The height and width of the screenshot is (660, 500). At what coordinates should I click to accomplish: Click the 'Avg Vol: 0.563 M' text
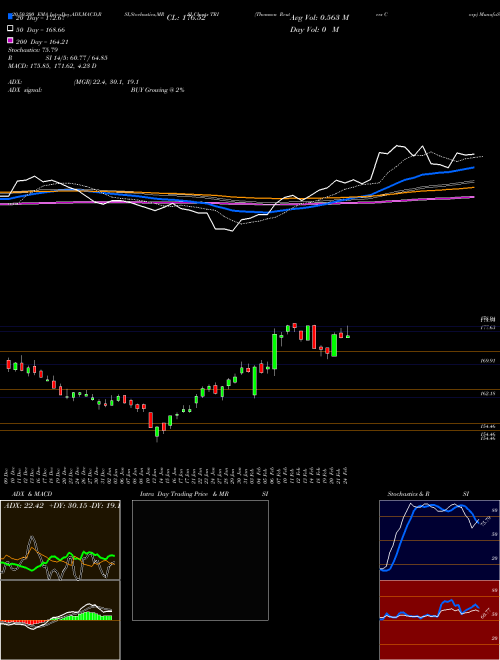point(319,18)
